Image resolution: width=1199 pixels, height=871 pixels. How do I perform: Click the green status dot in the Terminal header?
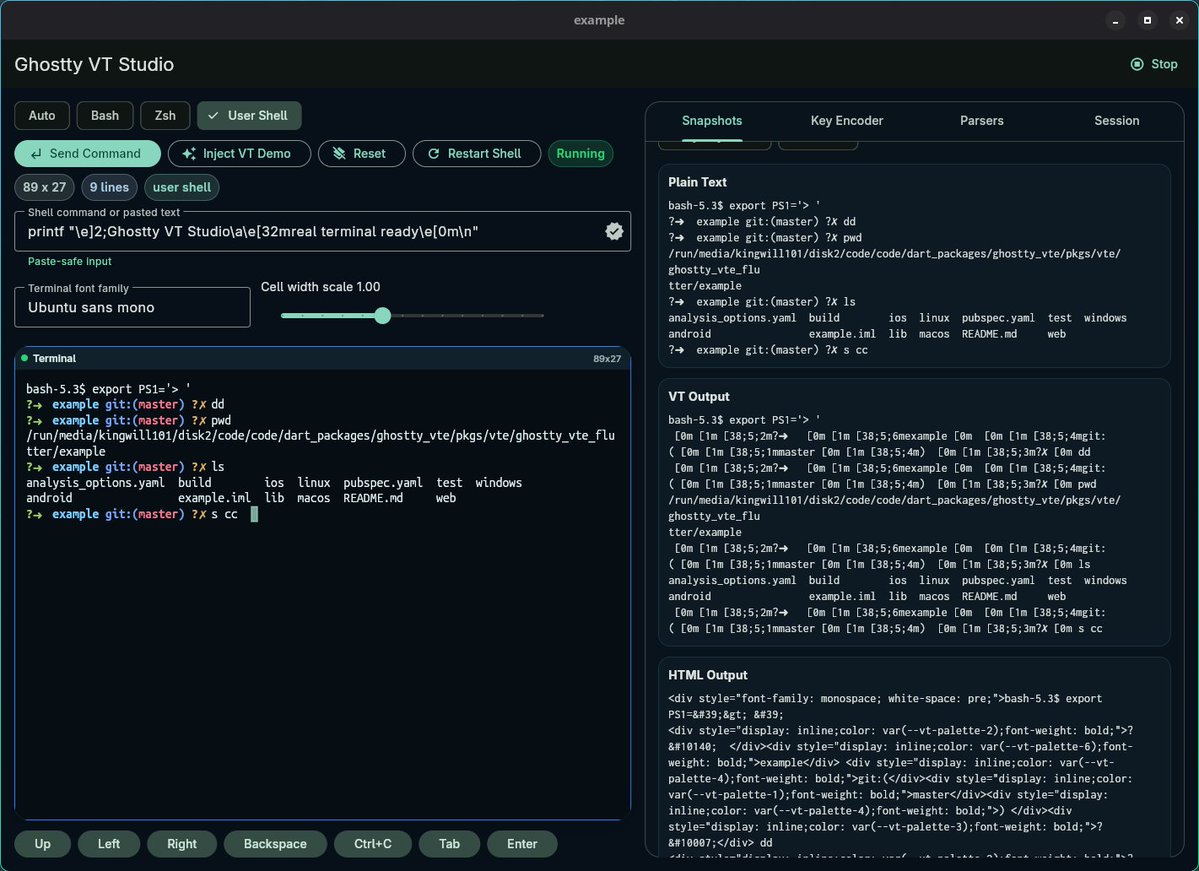point(24,358)
